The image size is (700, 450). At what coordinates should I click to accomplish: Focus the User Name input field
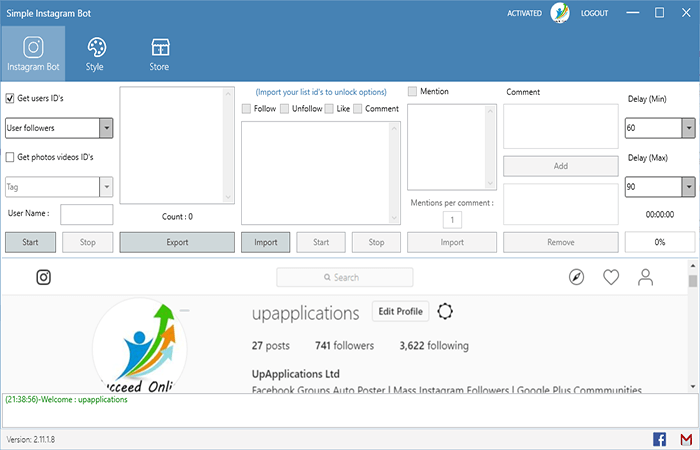tap(87, 215)
